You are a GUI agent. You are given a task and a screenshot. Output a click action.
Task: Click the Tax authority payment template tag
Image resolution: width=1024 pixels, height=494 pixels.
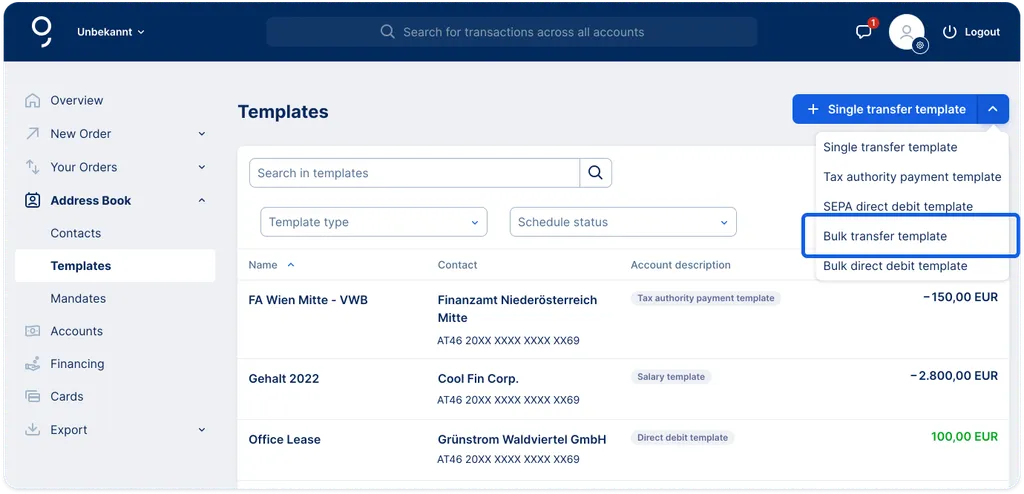coord(705,298)
